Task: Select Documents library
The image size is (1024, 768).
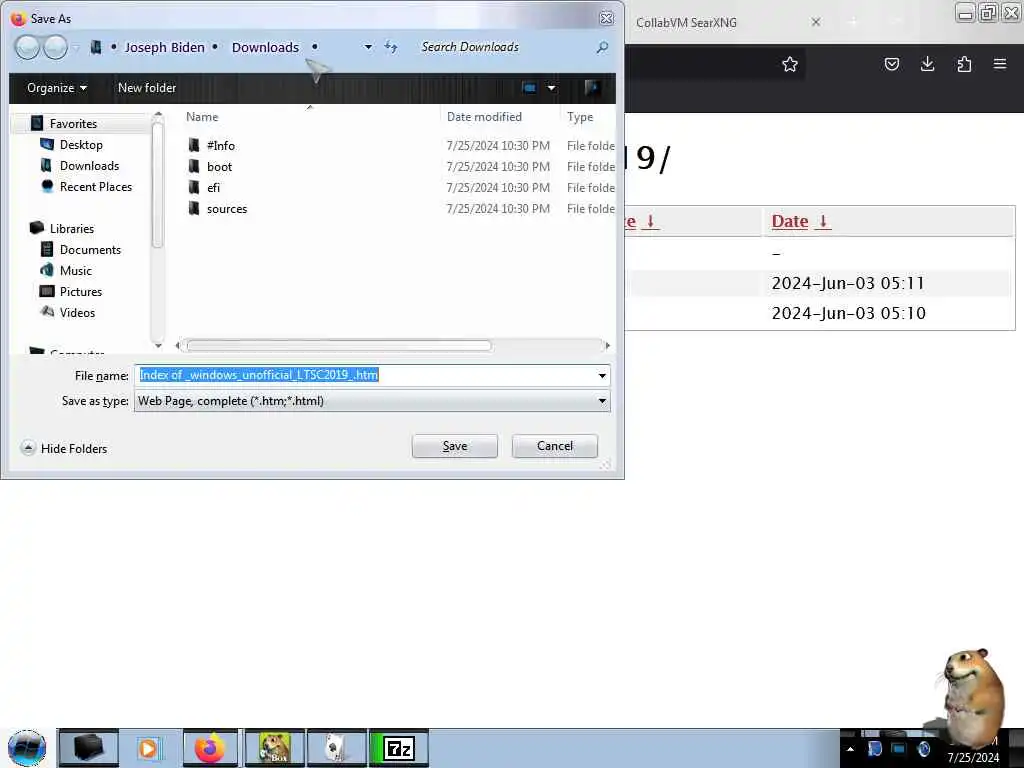Action: 90,249
